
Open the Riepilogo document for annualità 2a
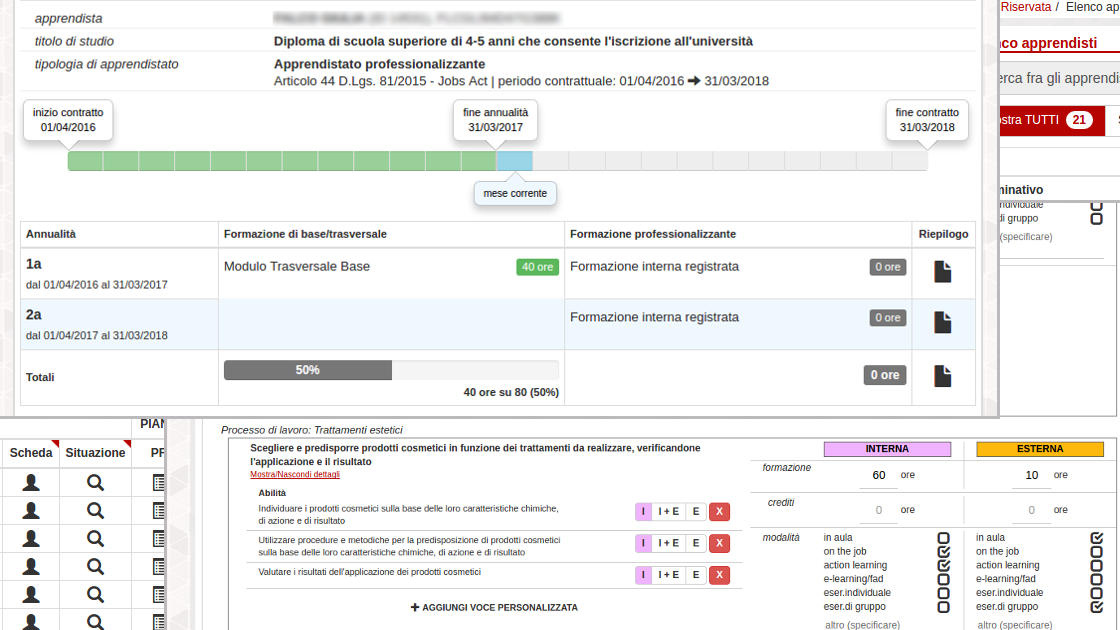tap(942, 322)
